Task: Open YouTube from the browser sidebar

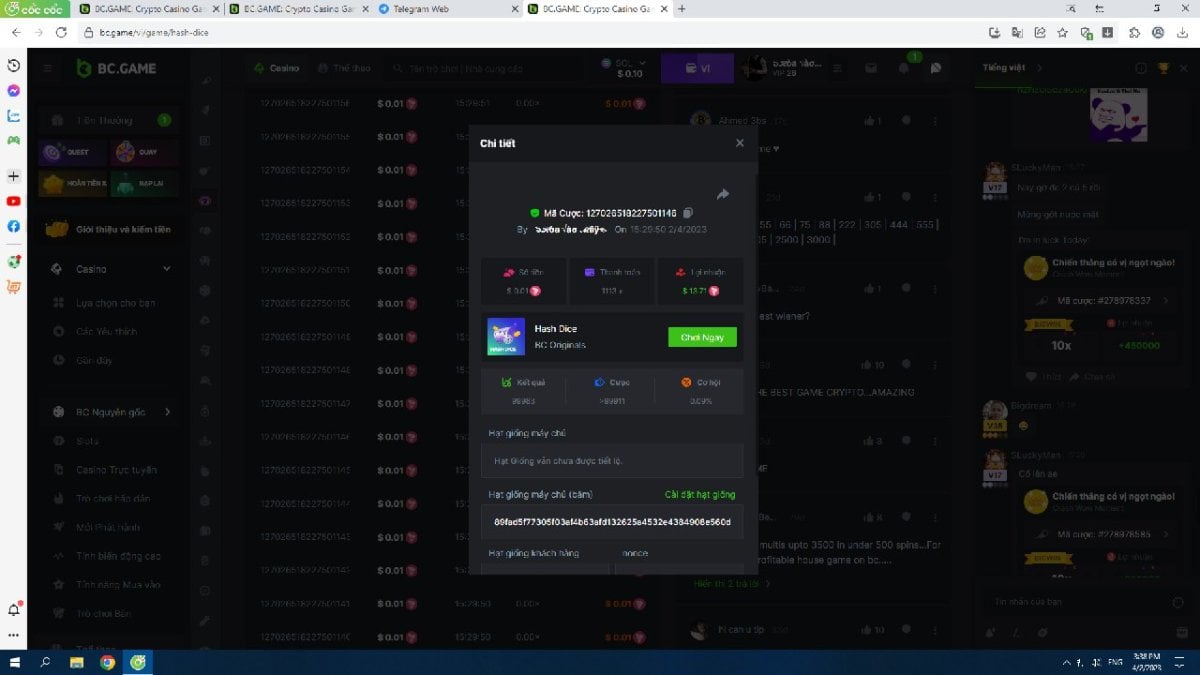Action: (x=13, y=201)
